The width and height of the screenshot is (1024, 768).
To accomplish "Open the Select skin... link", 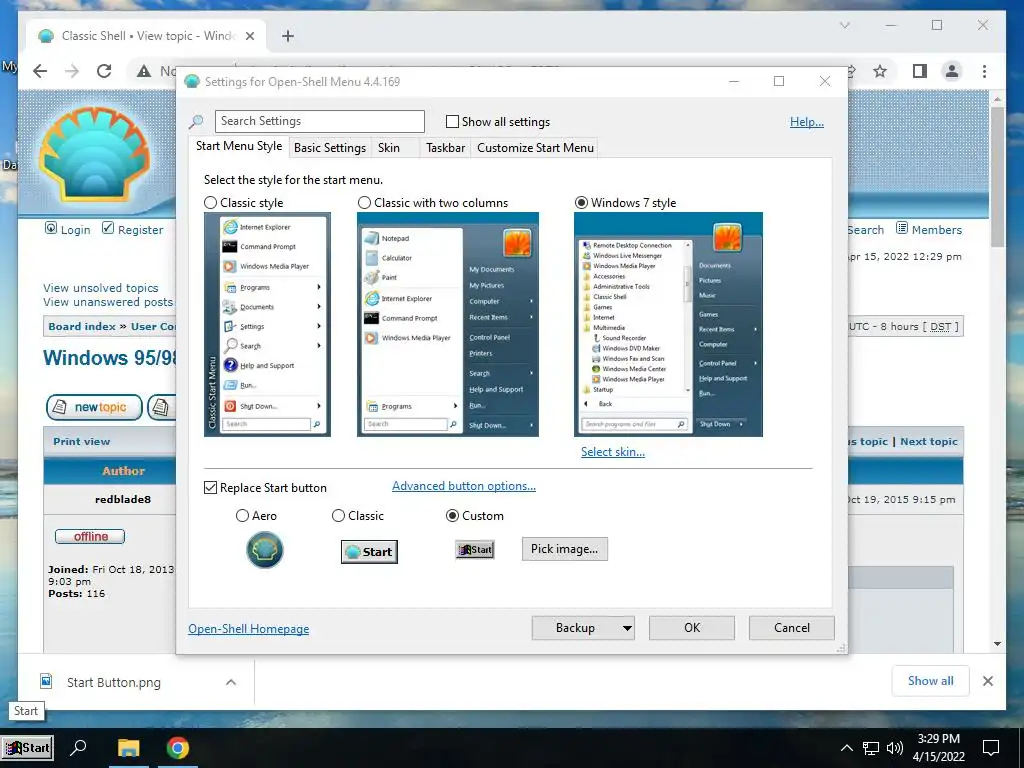I will pos(613,452).
